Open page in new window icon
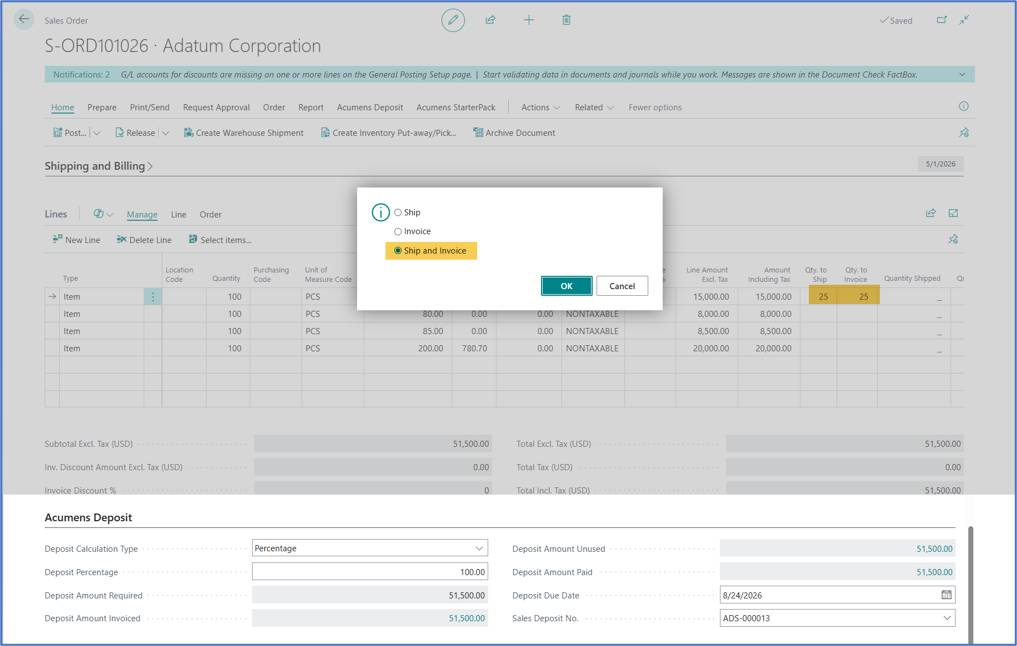The image size is (1017, 646). tap(941, 20)
